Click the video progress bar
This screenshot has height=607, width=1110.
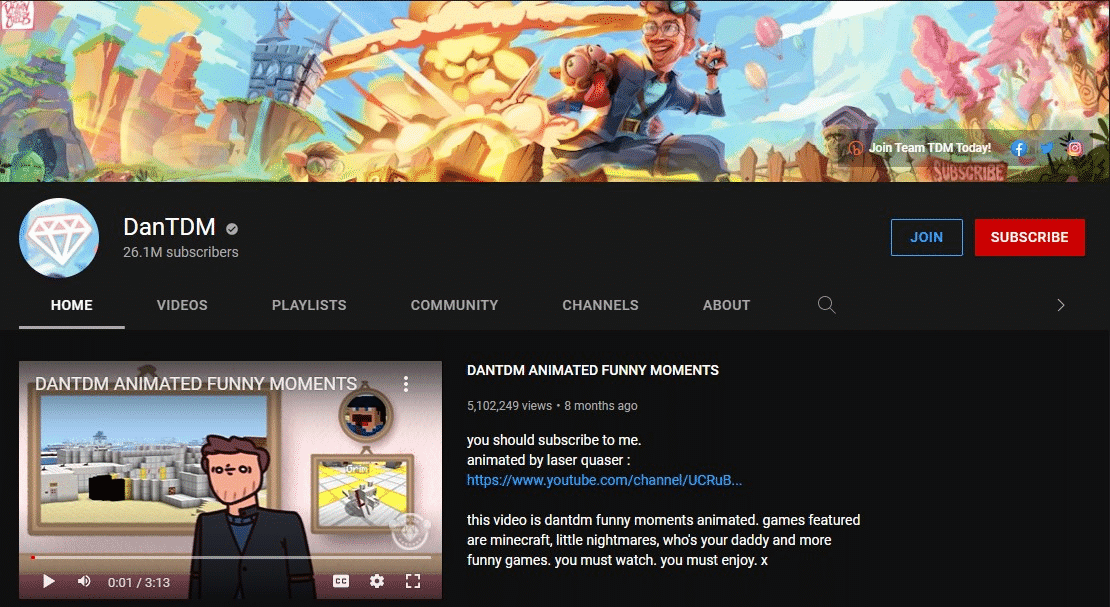tap(231, 557)
